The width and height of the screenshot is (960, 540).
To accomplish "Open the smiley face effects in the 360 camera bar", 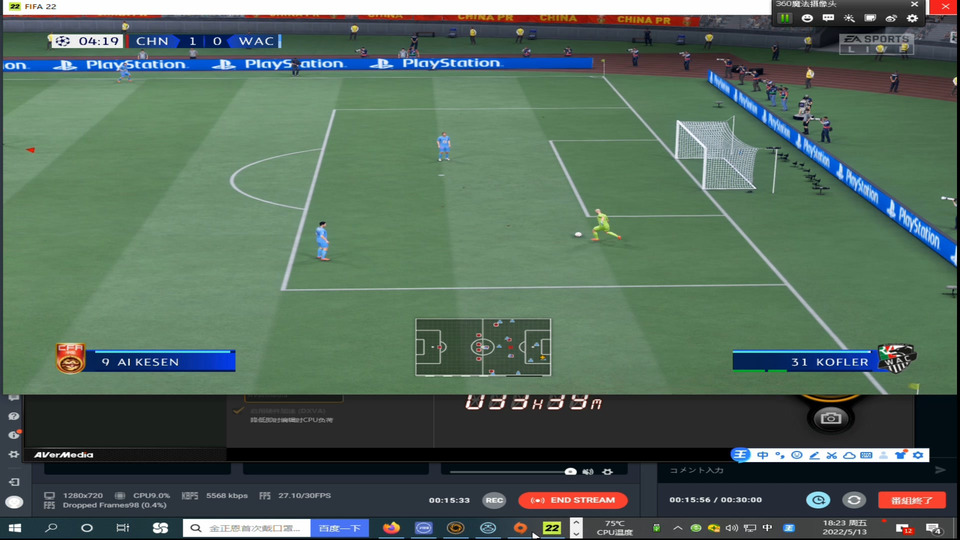I will 807,18.
